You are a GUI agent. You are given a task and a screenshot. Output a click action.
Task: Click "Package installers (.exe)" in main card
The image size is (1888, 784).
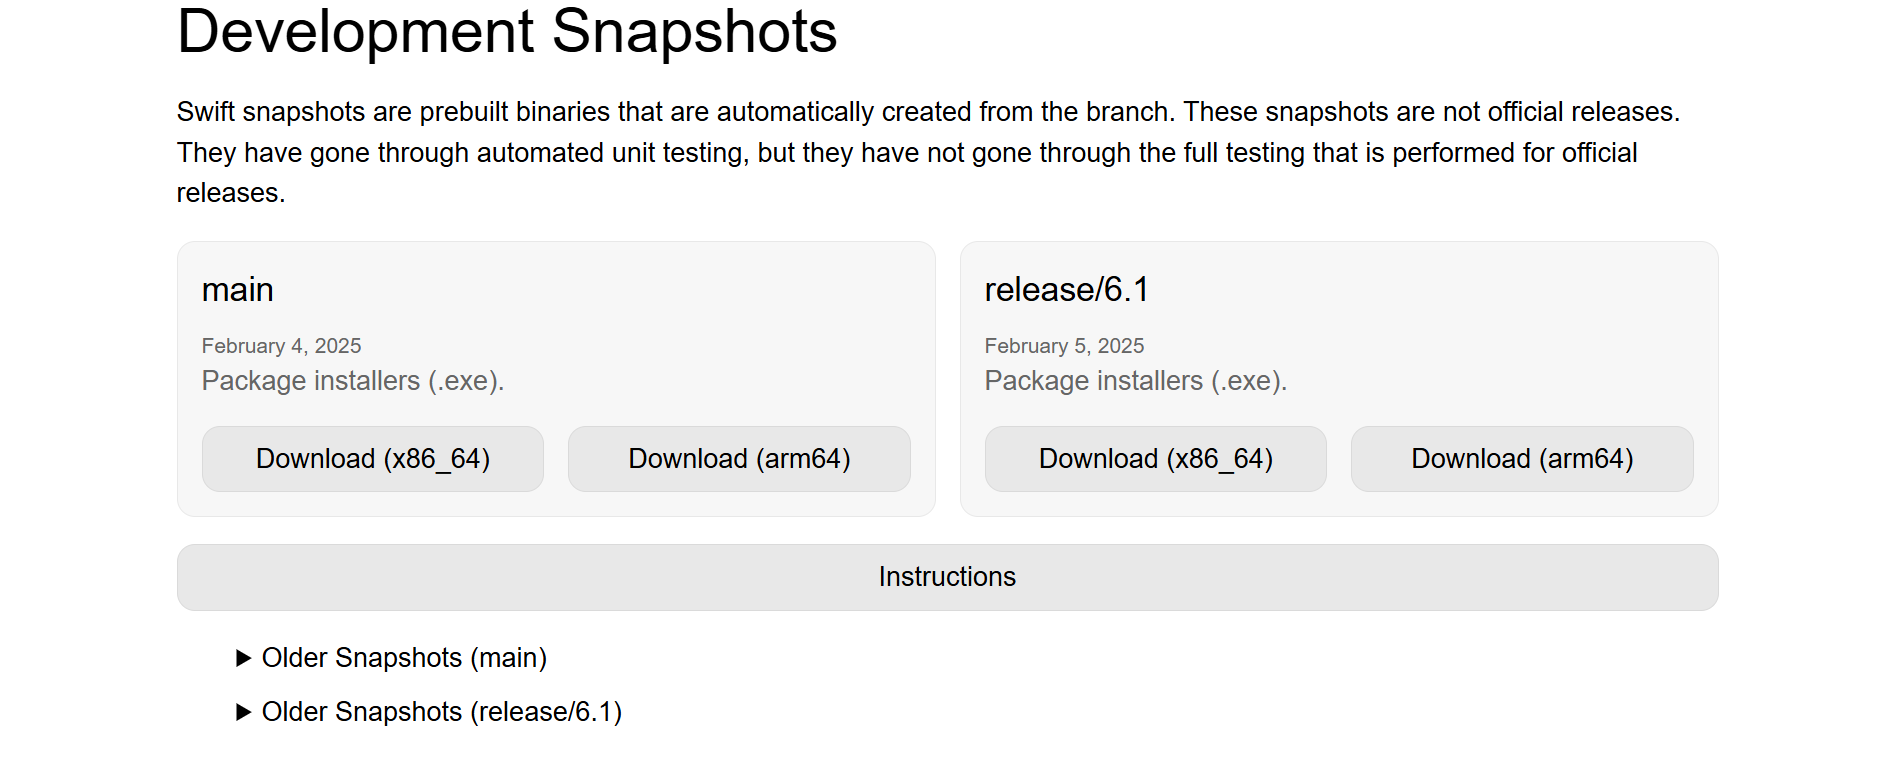pos(353,381)
